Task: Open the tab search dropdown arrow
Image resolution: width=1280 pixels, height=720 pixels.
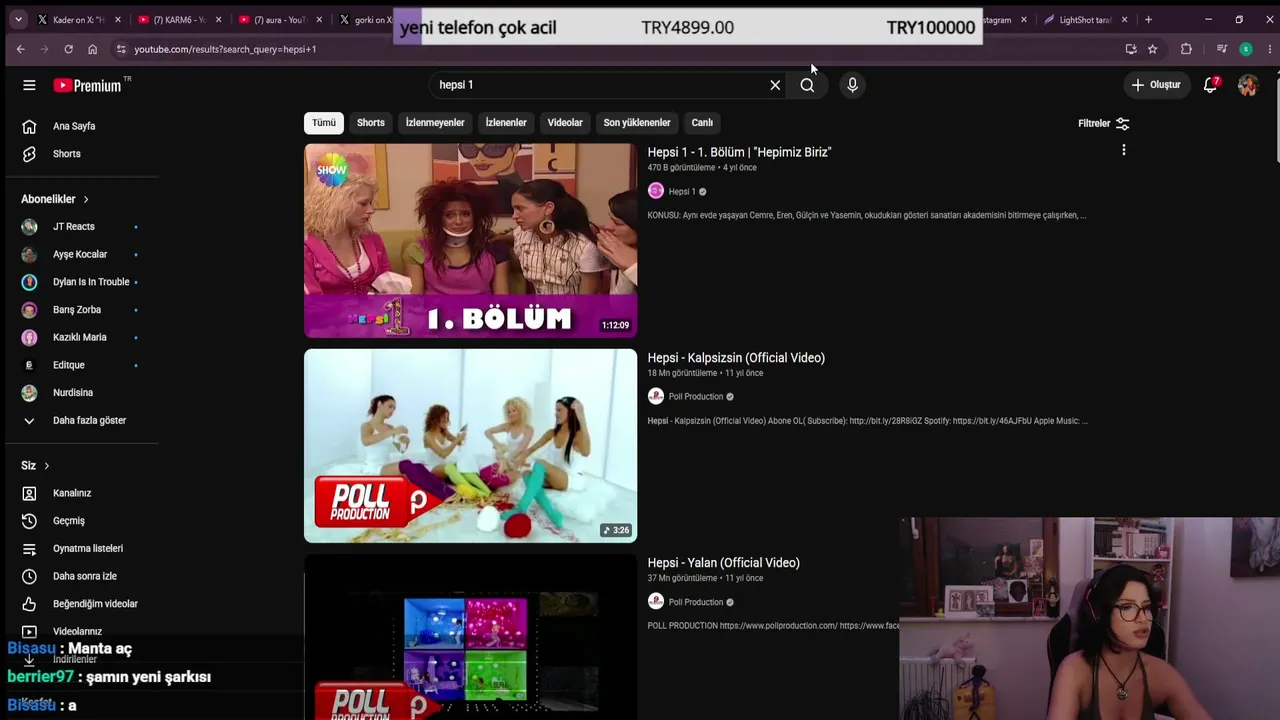Action: pyautogui.click(x=18, y=20)
